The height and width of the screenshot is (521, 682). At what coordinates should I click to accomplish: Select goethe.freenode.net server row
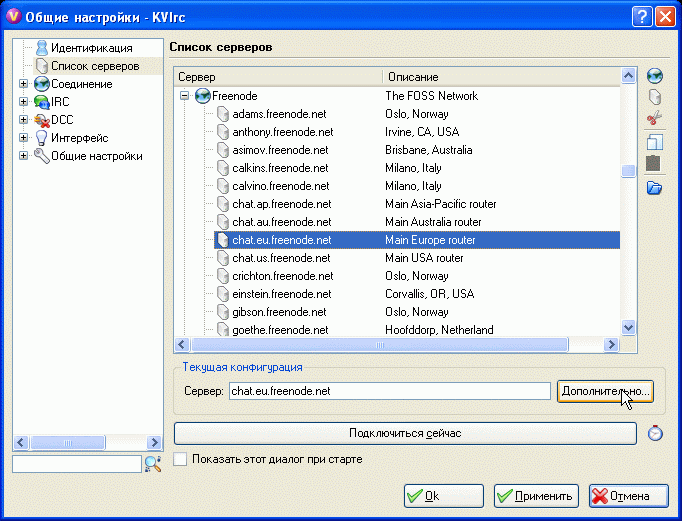click(x=417, y=330)
